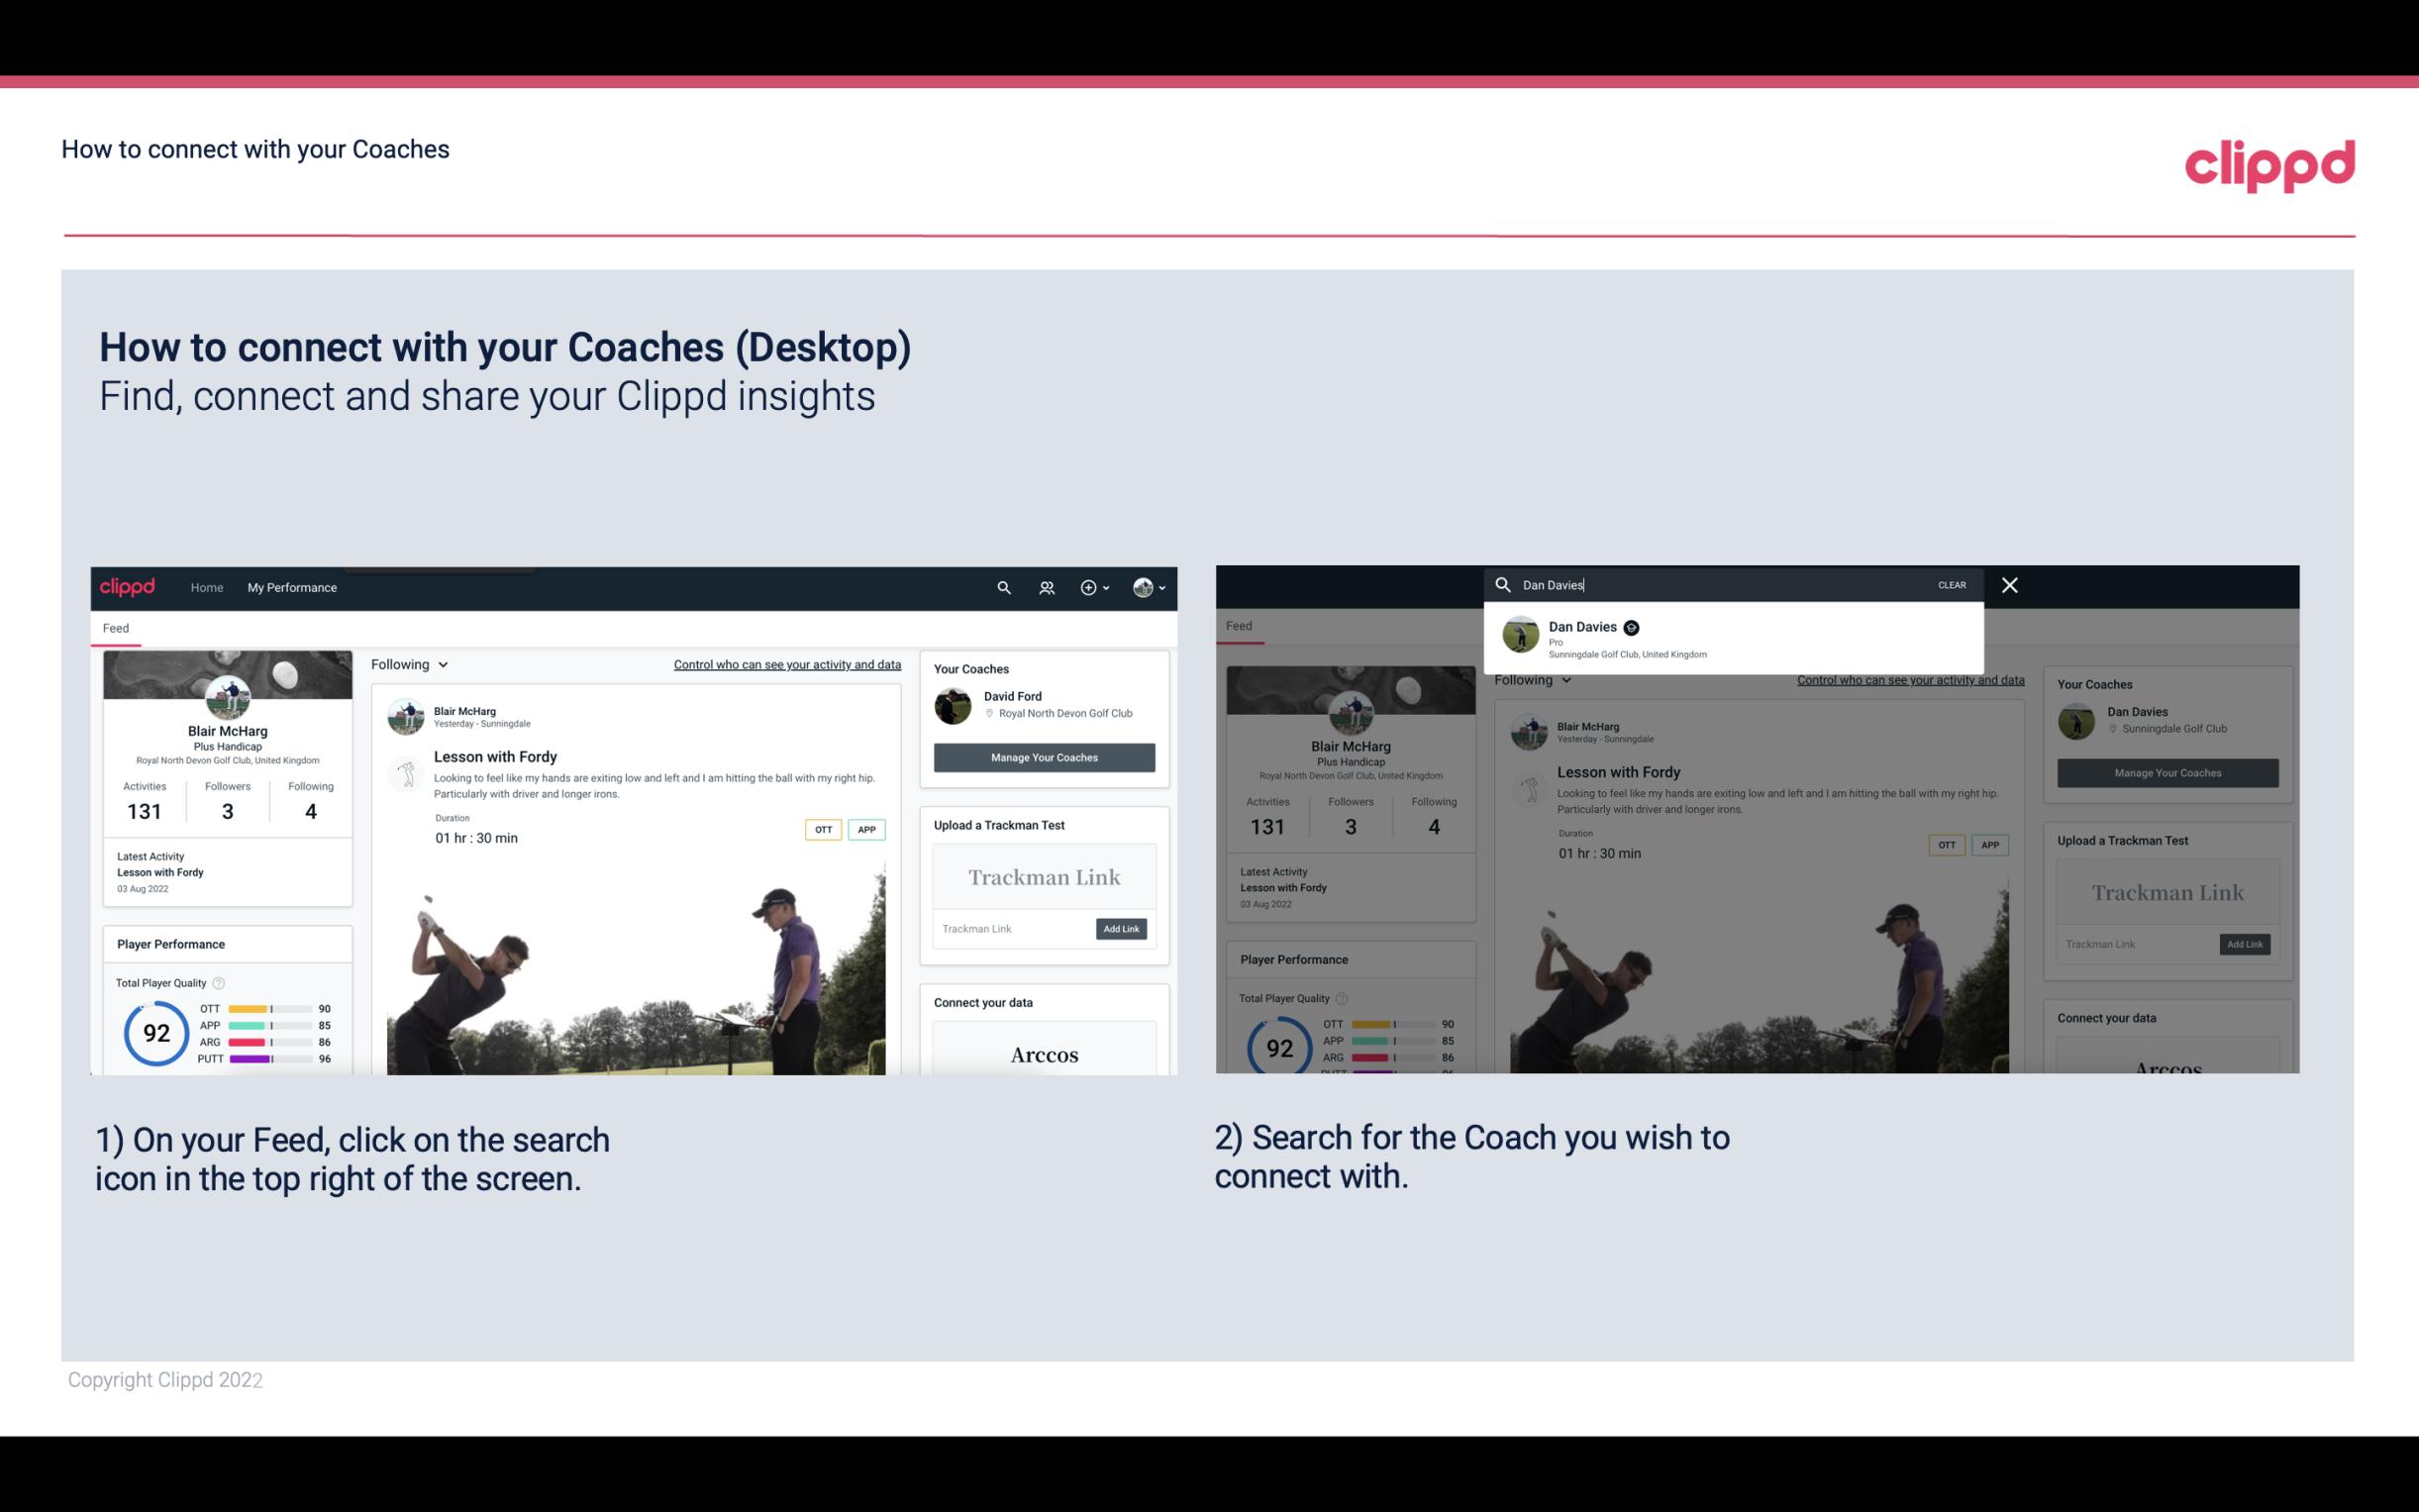Select the Home tab in top navigation
Image resolution: width=2419 pixels, height=1512 pixels.
coord(207,587)
